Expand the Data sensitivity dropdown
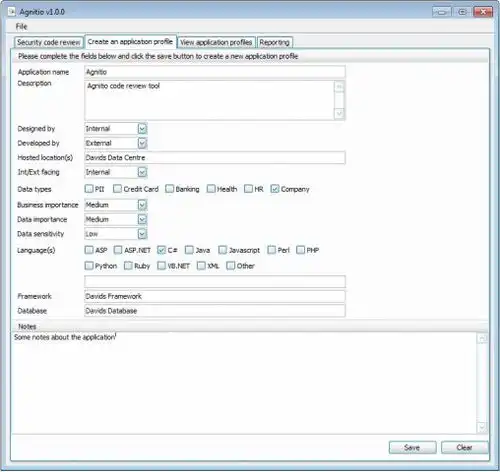Image resolution: width=500 pixels, height=472 pixels. tap(142, 234)
